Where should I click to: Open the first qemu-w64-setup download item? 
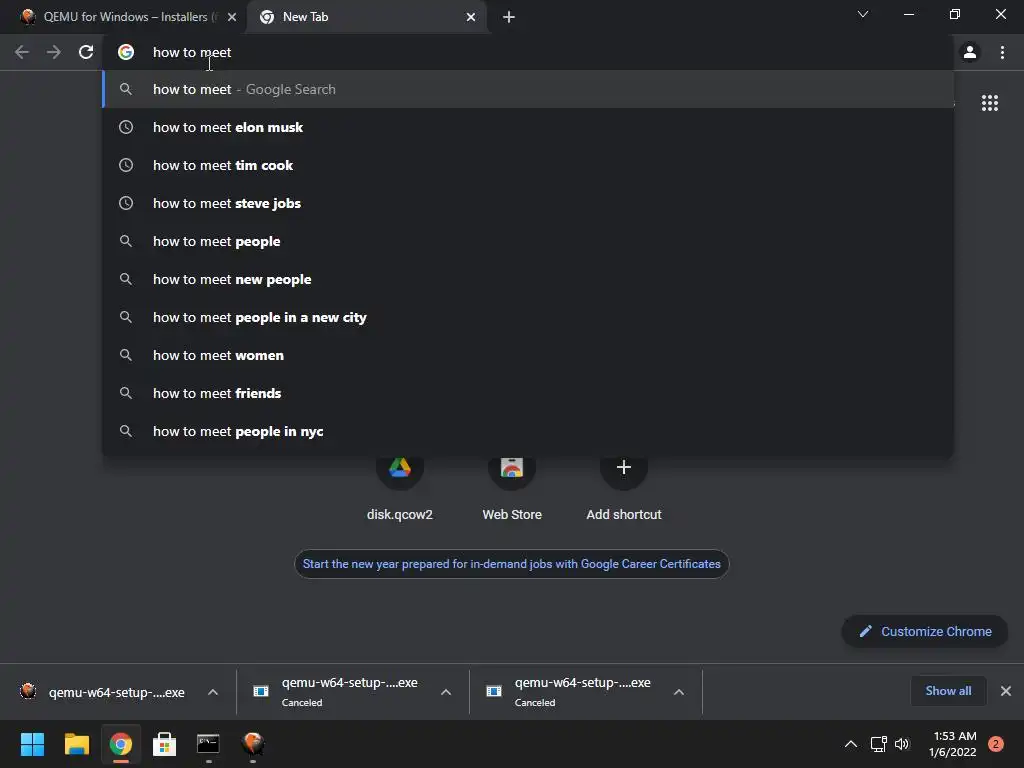click(x=104, y=692)
